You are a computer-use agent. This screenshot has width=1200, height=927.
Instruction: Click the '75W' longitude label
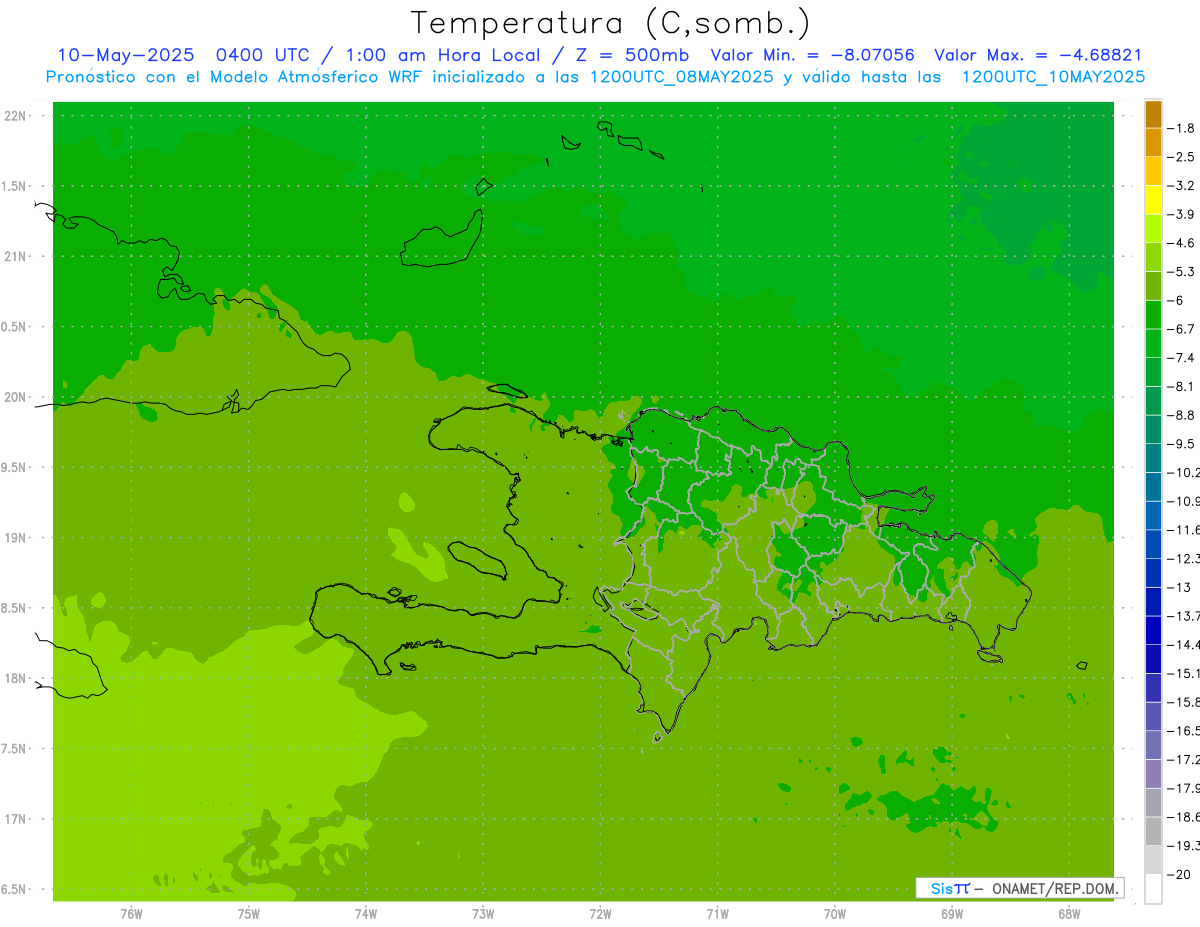[x=249, y=914]
